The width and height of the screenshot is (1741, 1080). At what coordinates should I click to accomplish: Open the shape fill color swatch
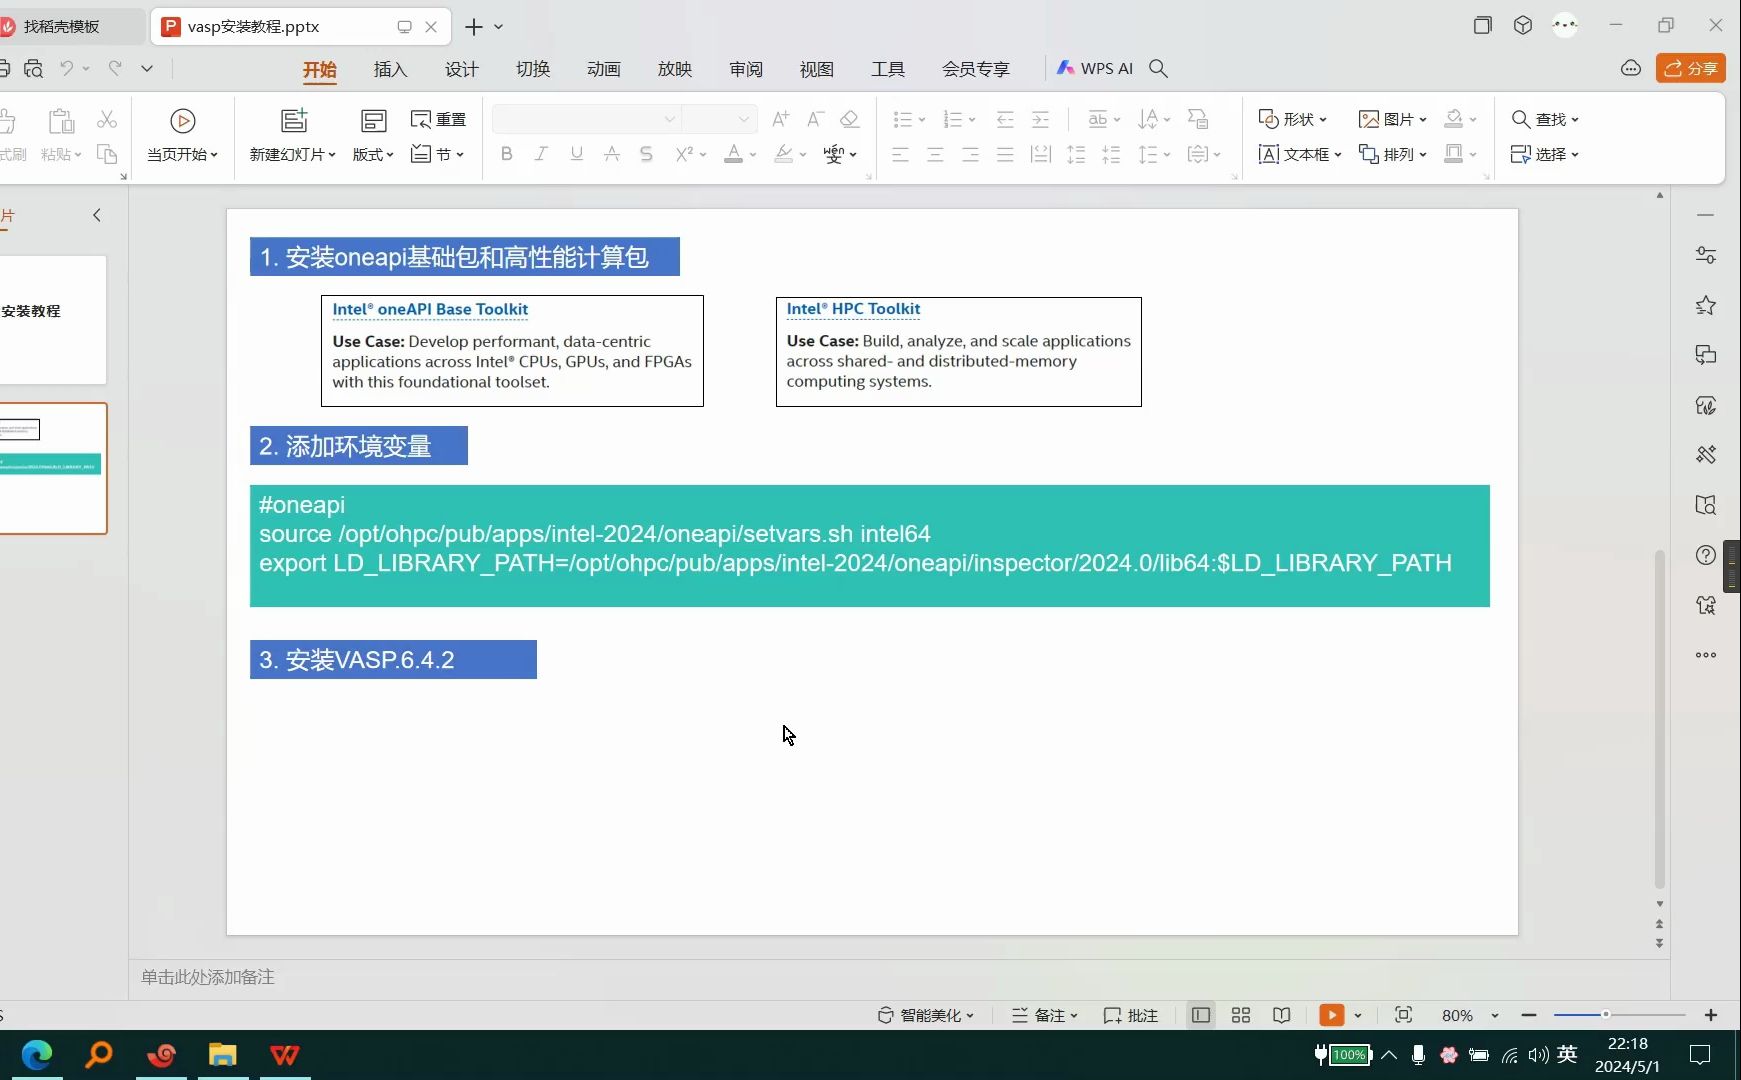coord(1455,119)
